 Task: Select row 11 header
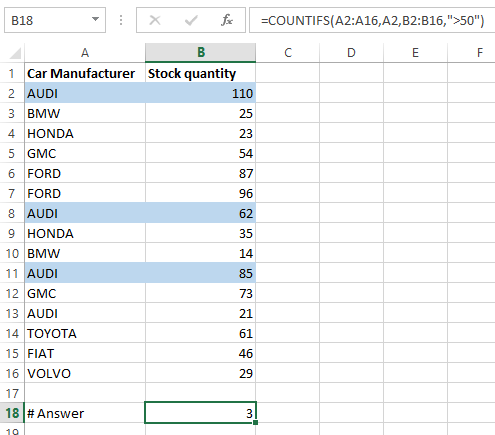tap(12, 273)
